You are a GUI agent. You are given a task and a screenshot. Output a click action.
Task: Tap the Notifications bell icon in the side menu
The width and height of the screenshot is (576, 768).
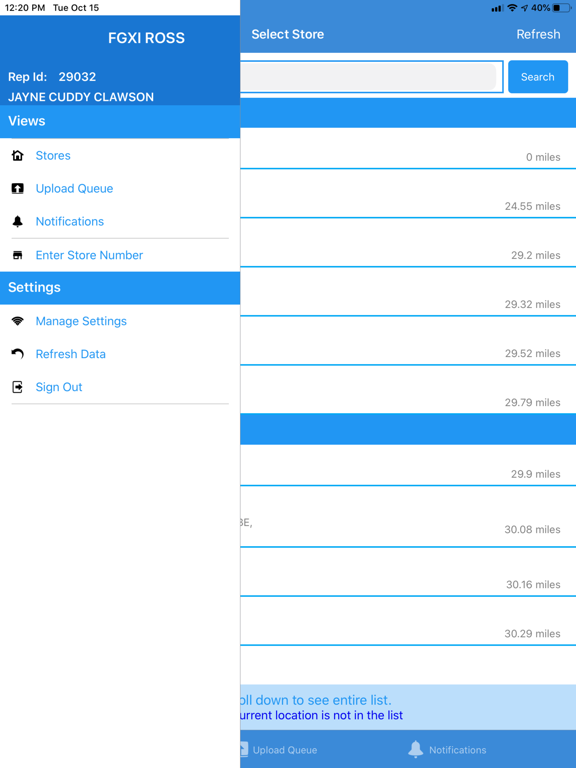click(18, 221)
